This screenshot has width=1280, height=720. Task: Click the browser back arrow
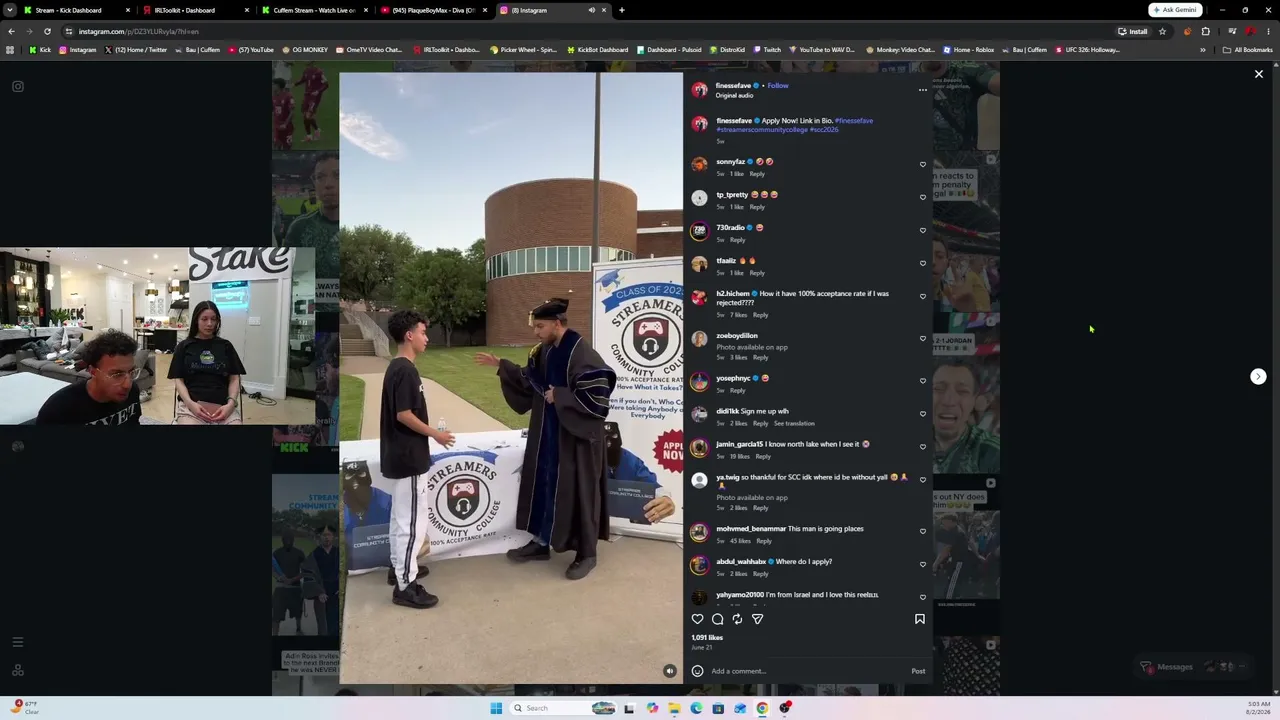click(x=11, y=31)
